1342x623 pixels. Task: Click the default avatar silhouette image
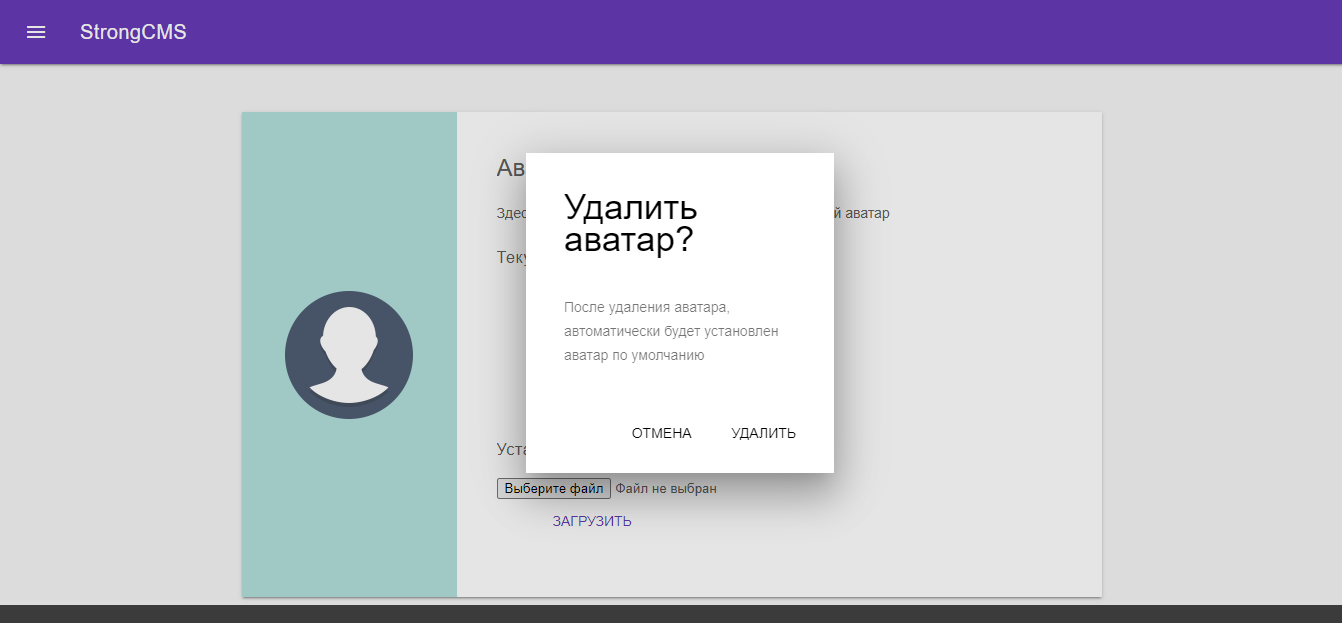349,356
